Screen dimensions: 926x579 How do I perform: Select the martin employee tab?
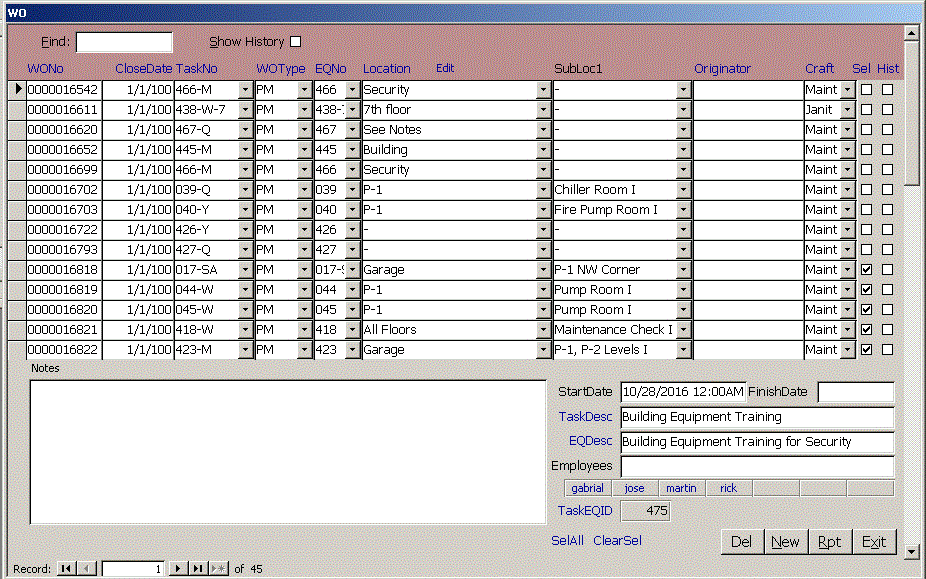681,489
